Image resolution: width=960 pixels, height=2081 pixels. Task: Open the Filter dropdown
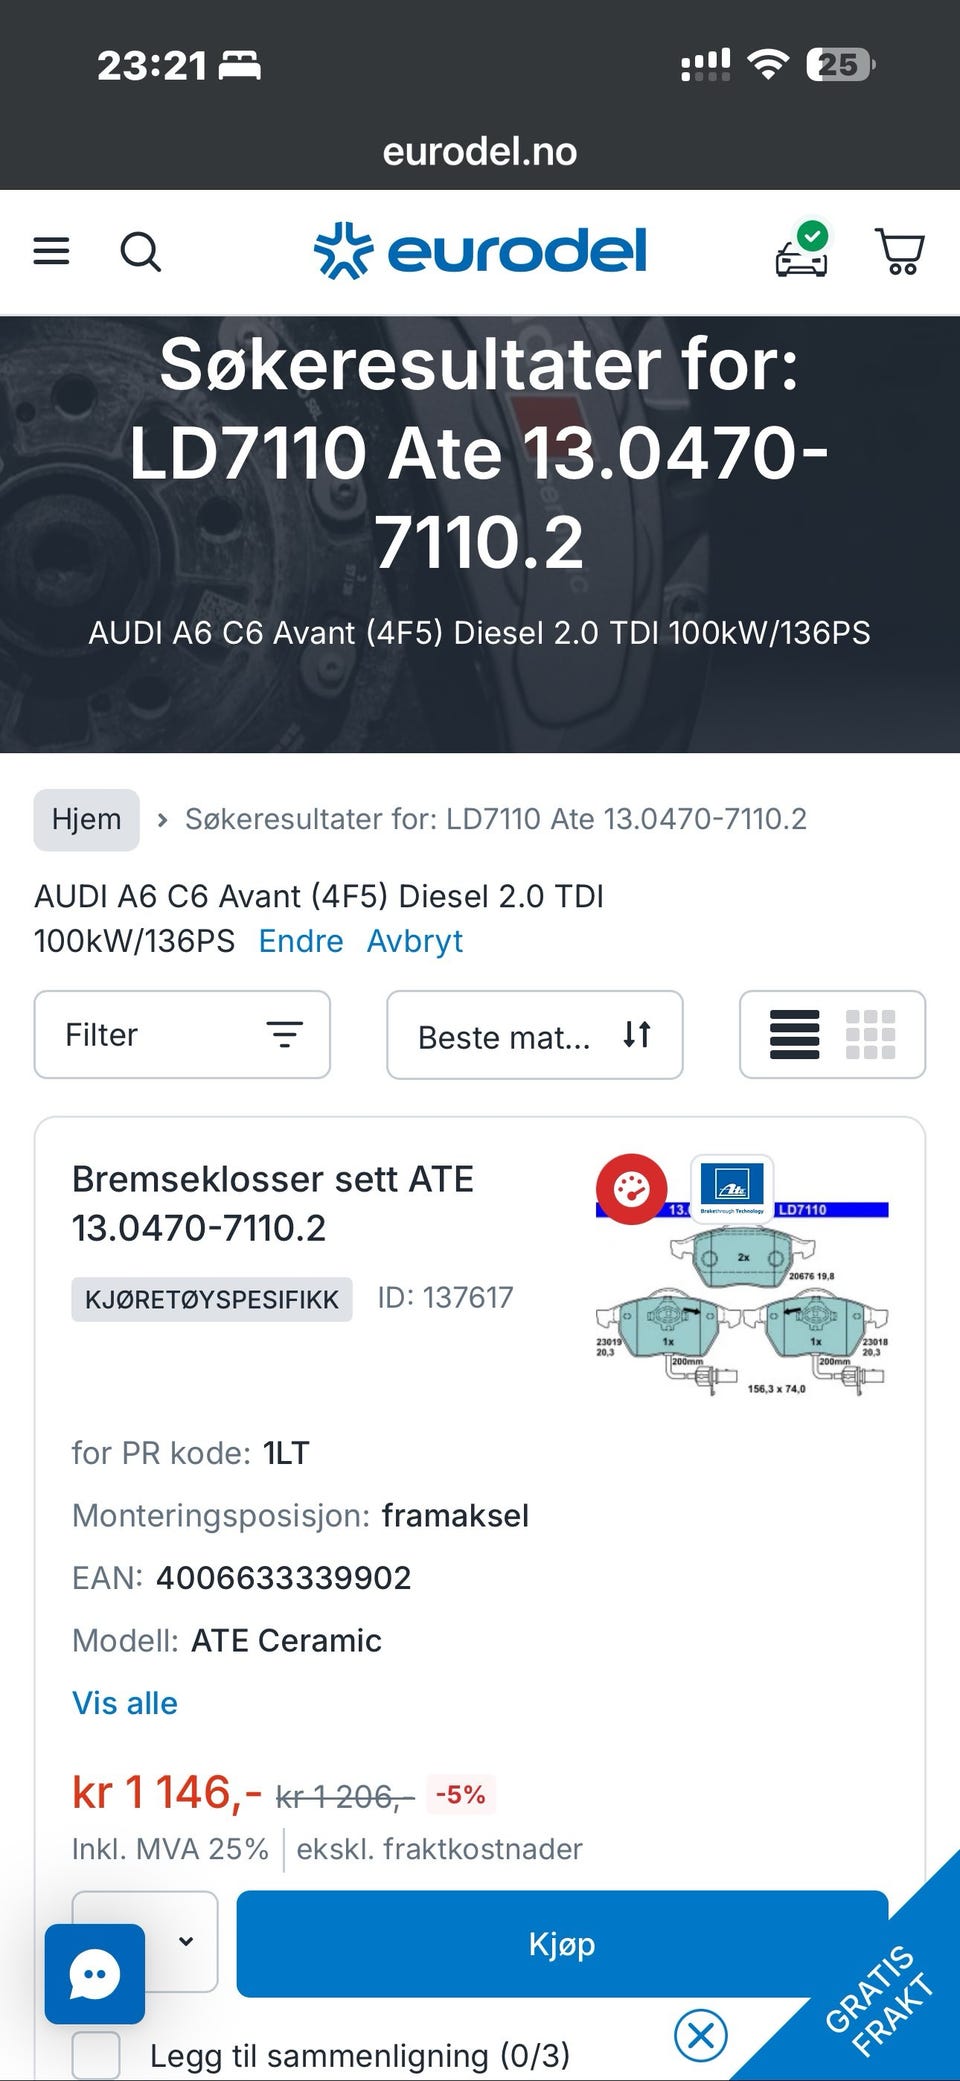pyautogui.click(x=182, y=1034)
